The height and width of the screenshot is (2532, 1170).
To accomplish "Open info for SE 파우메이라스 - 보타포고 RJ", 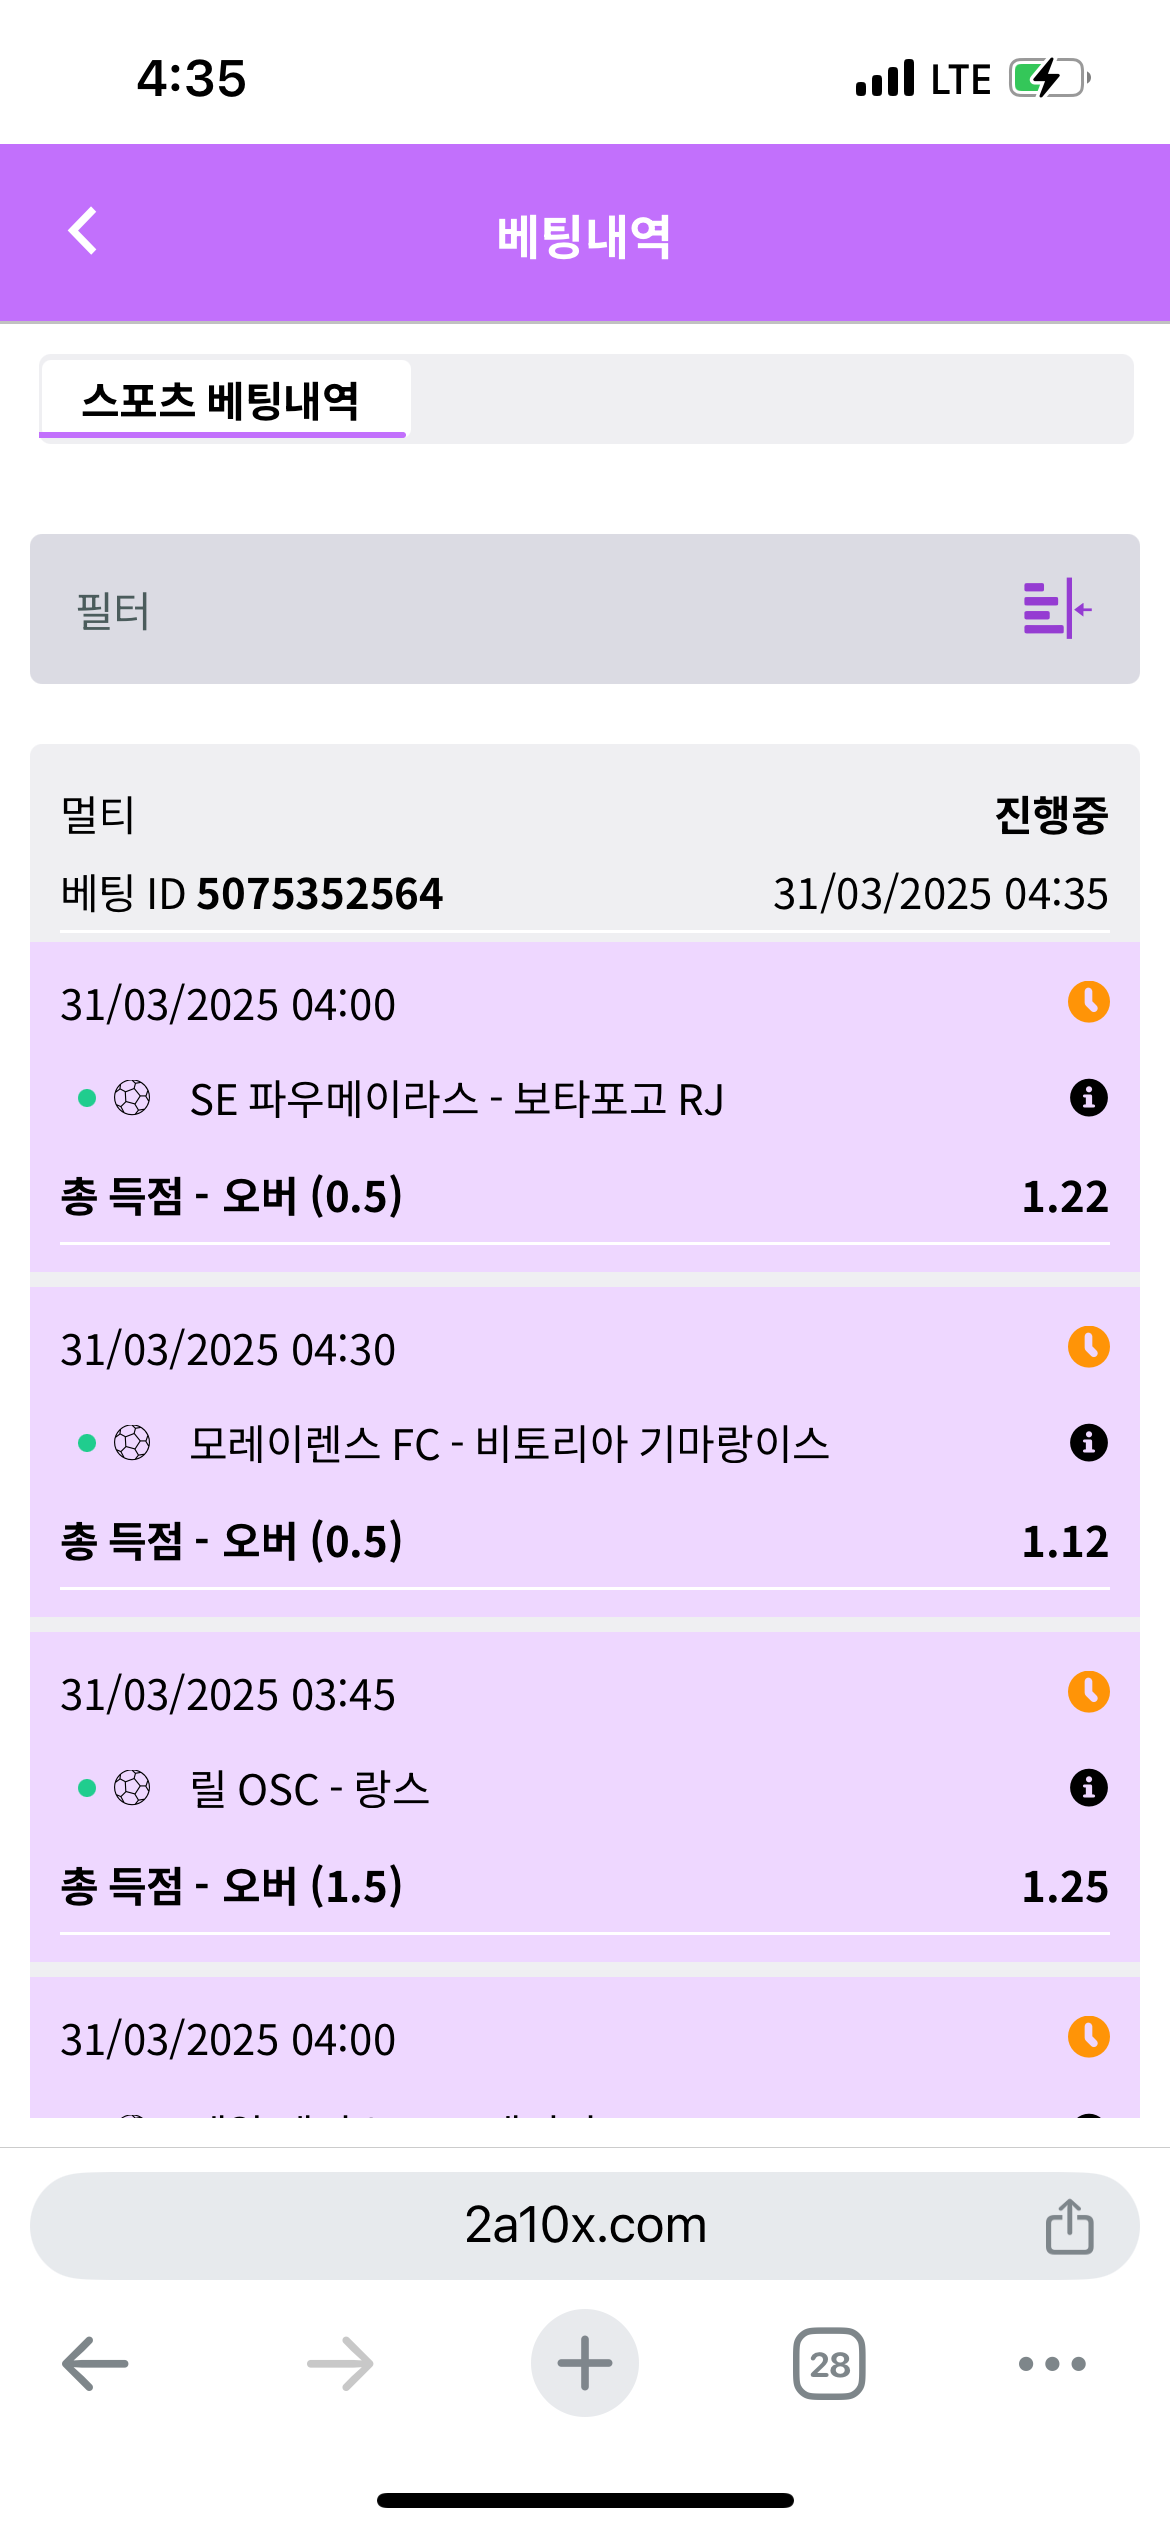I will [x=1088, y=1098].
